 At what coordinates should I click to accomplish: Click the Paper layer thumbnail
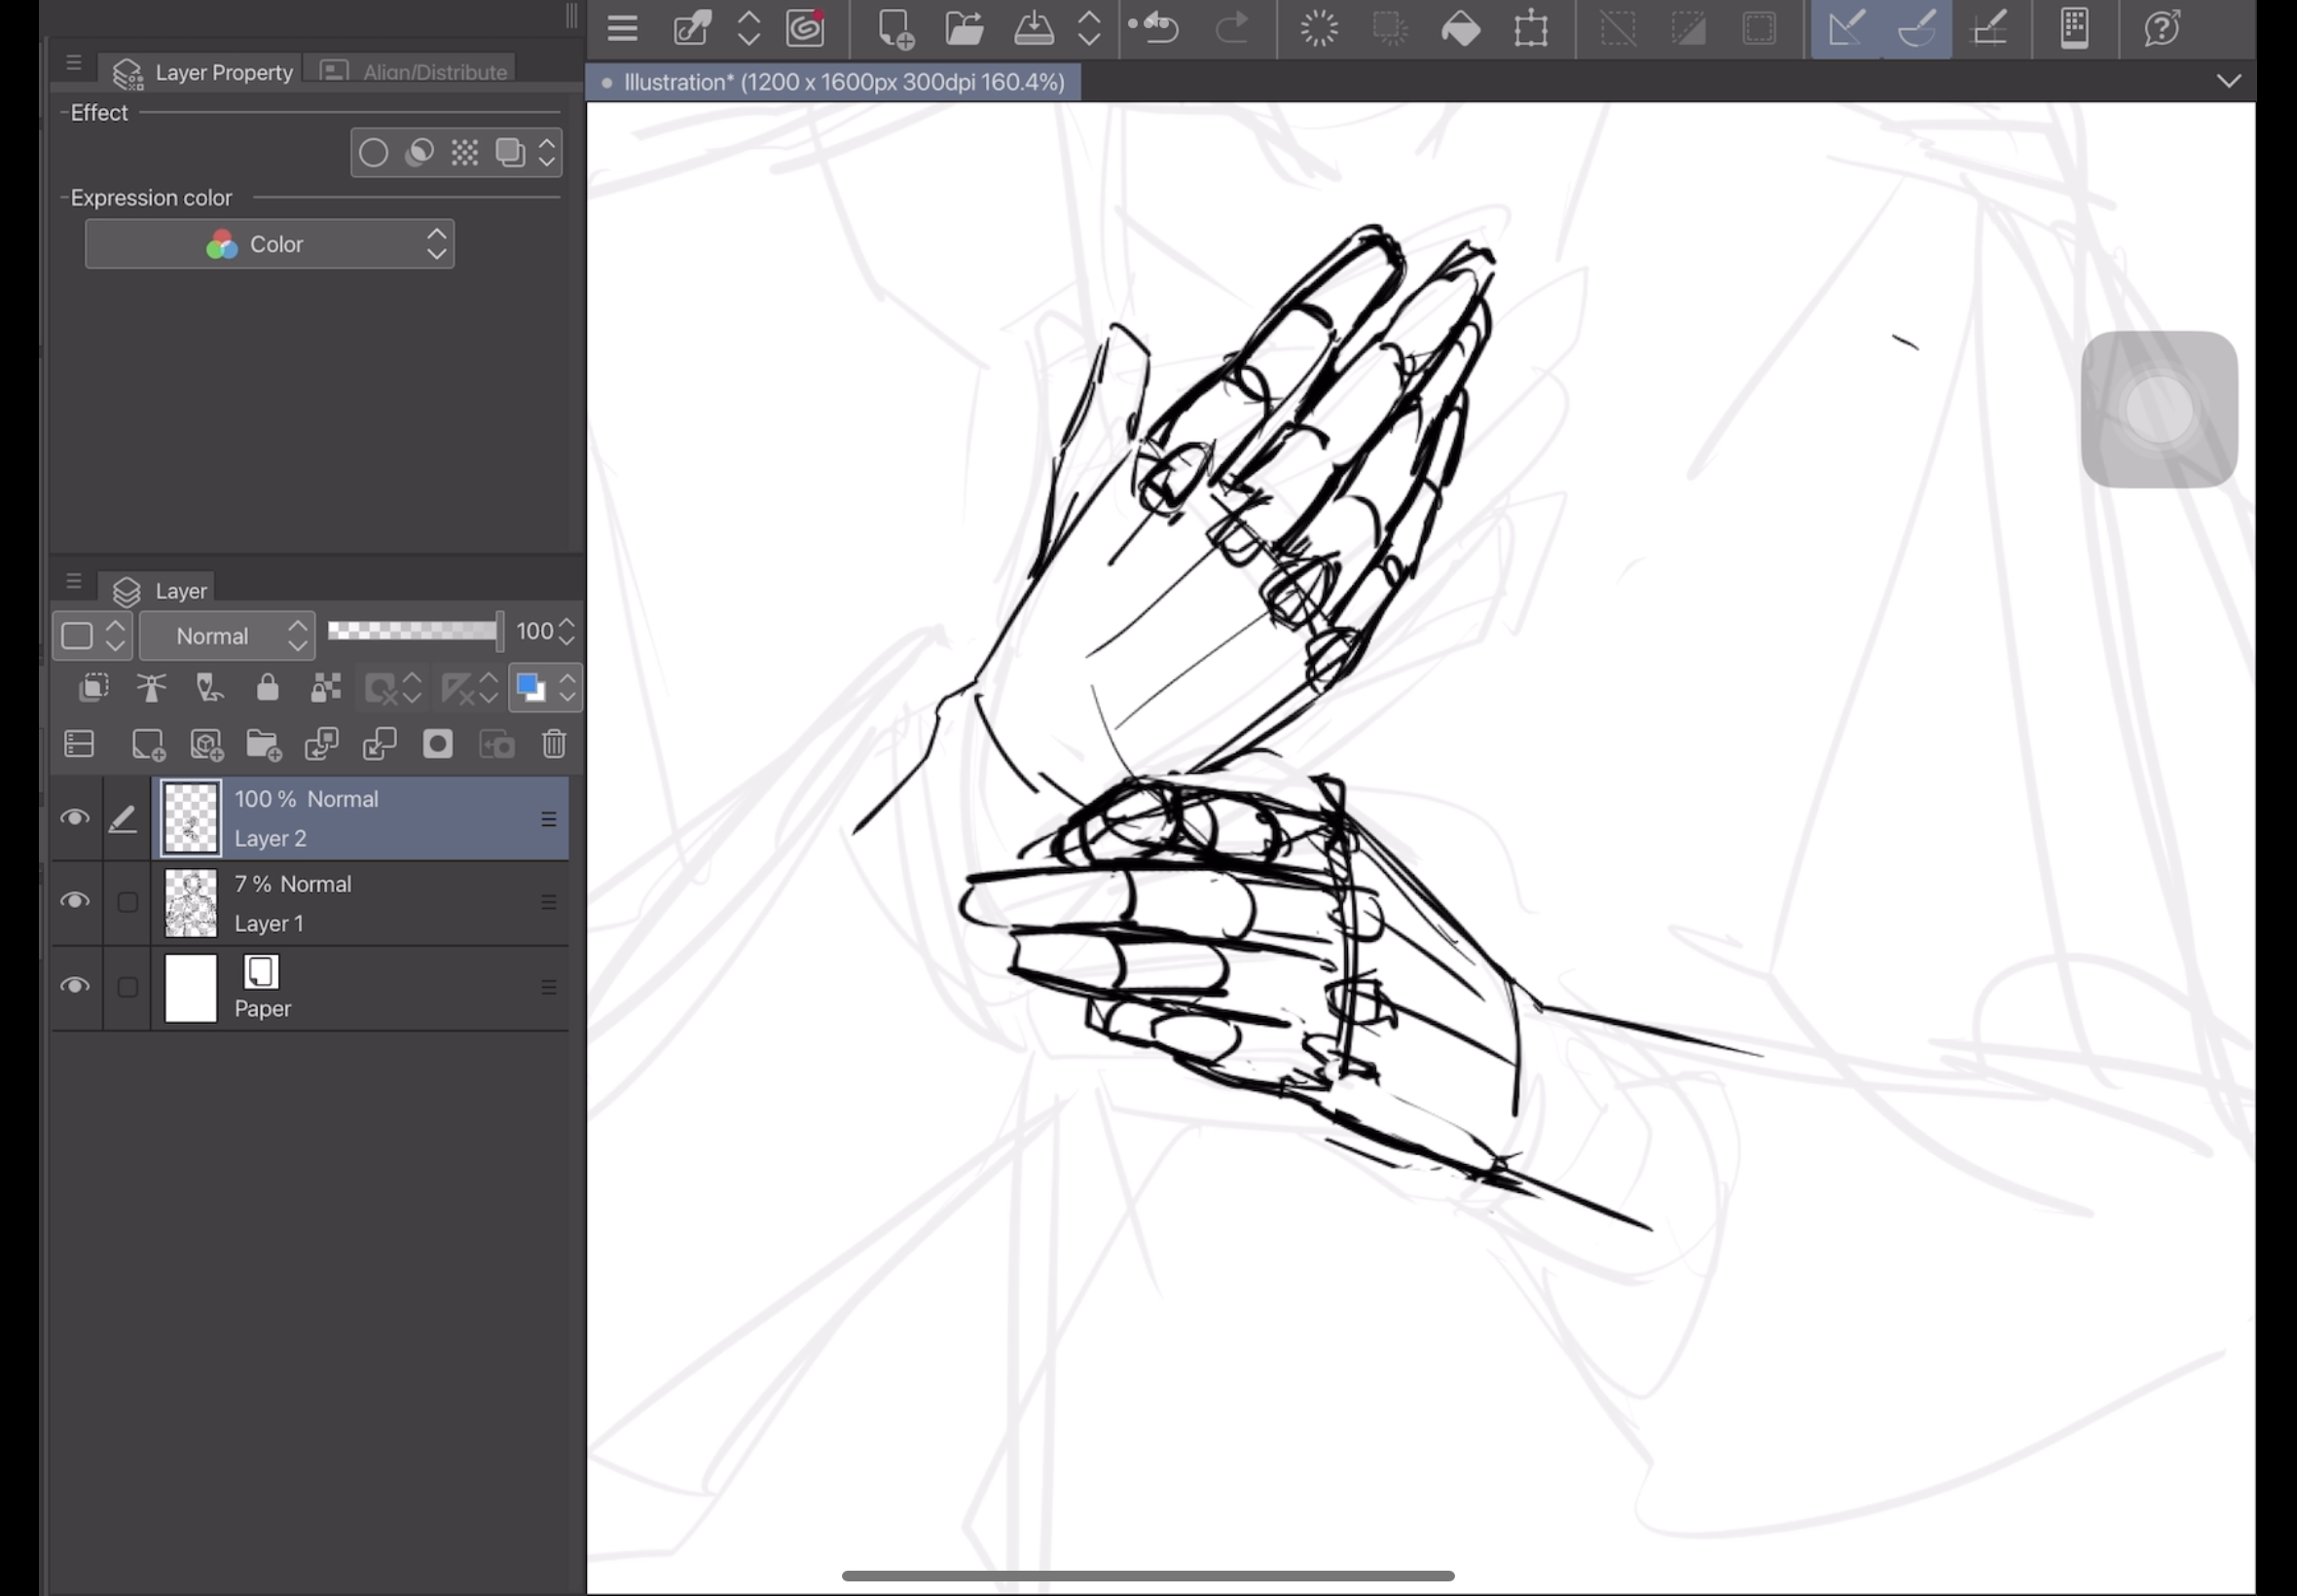(190, 988)
